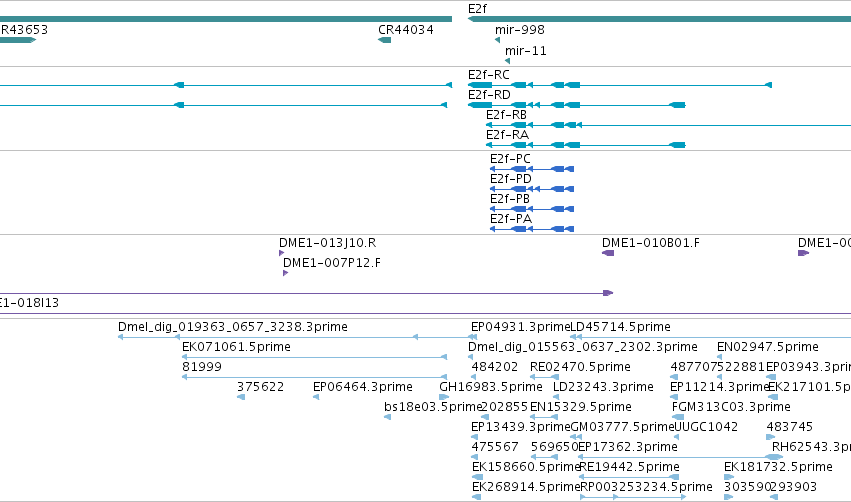The height and width of the screenshot is (502, 851).
Task: Select the RE19442.5prime label
Action: (629, 468)
